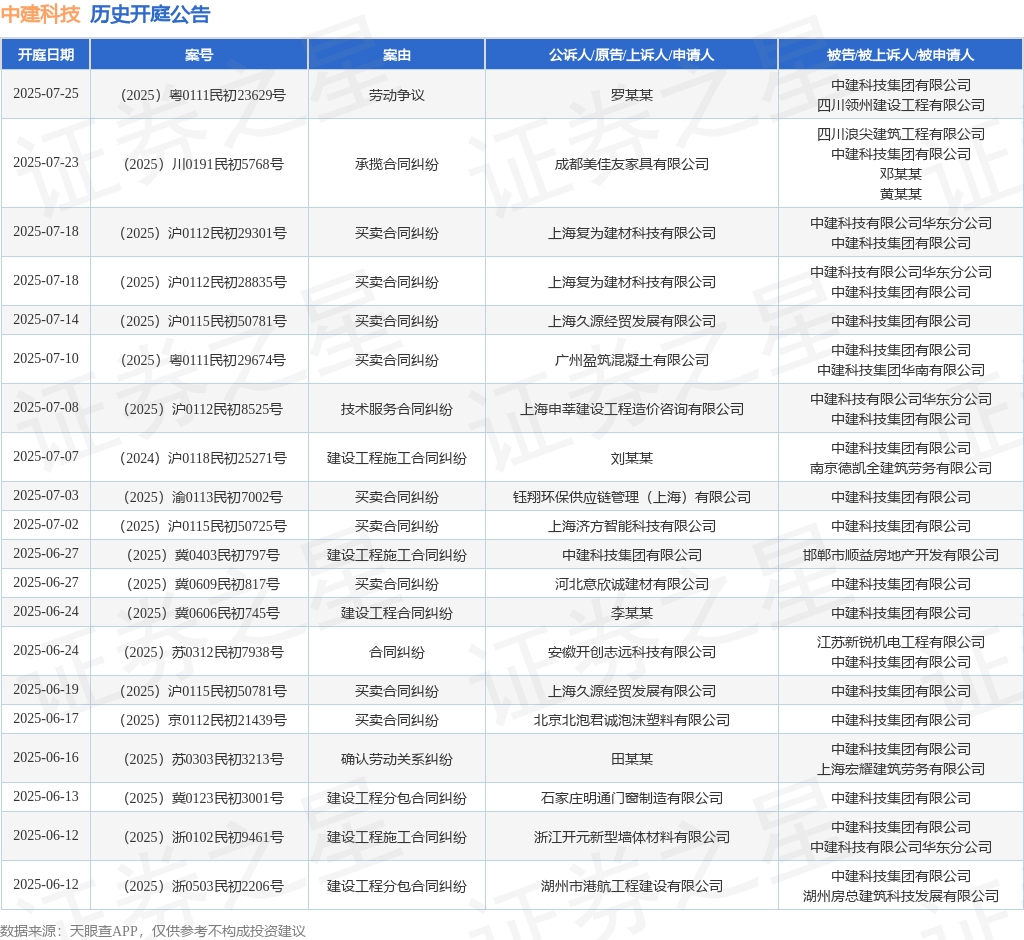Click case number 粤0111民初29674号
The image size is (1024, 940).
pos(203,360)
